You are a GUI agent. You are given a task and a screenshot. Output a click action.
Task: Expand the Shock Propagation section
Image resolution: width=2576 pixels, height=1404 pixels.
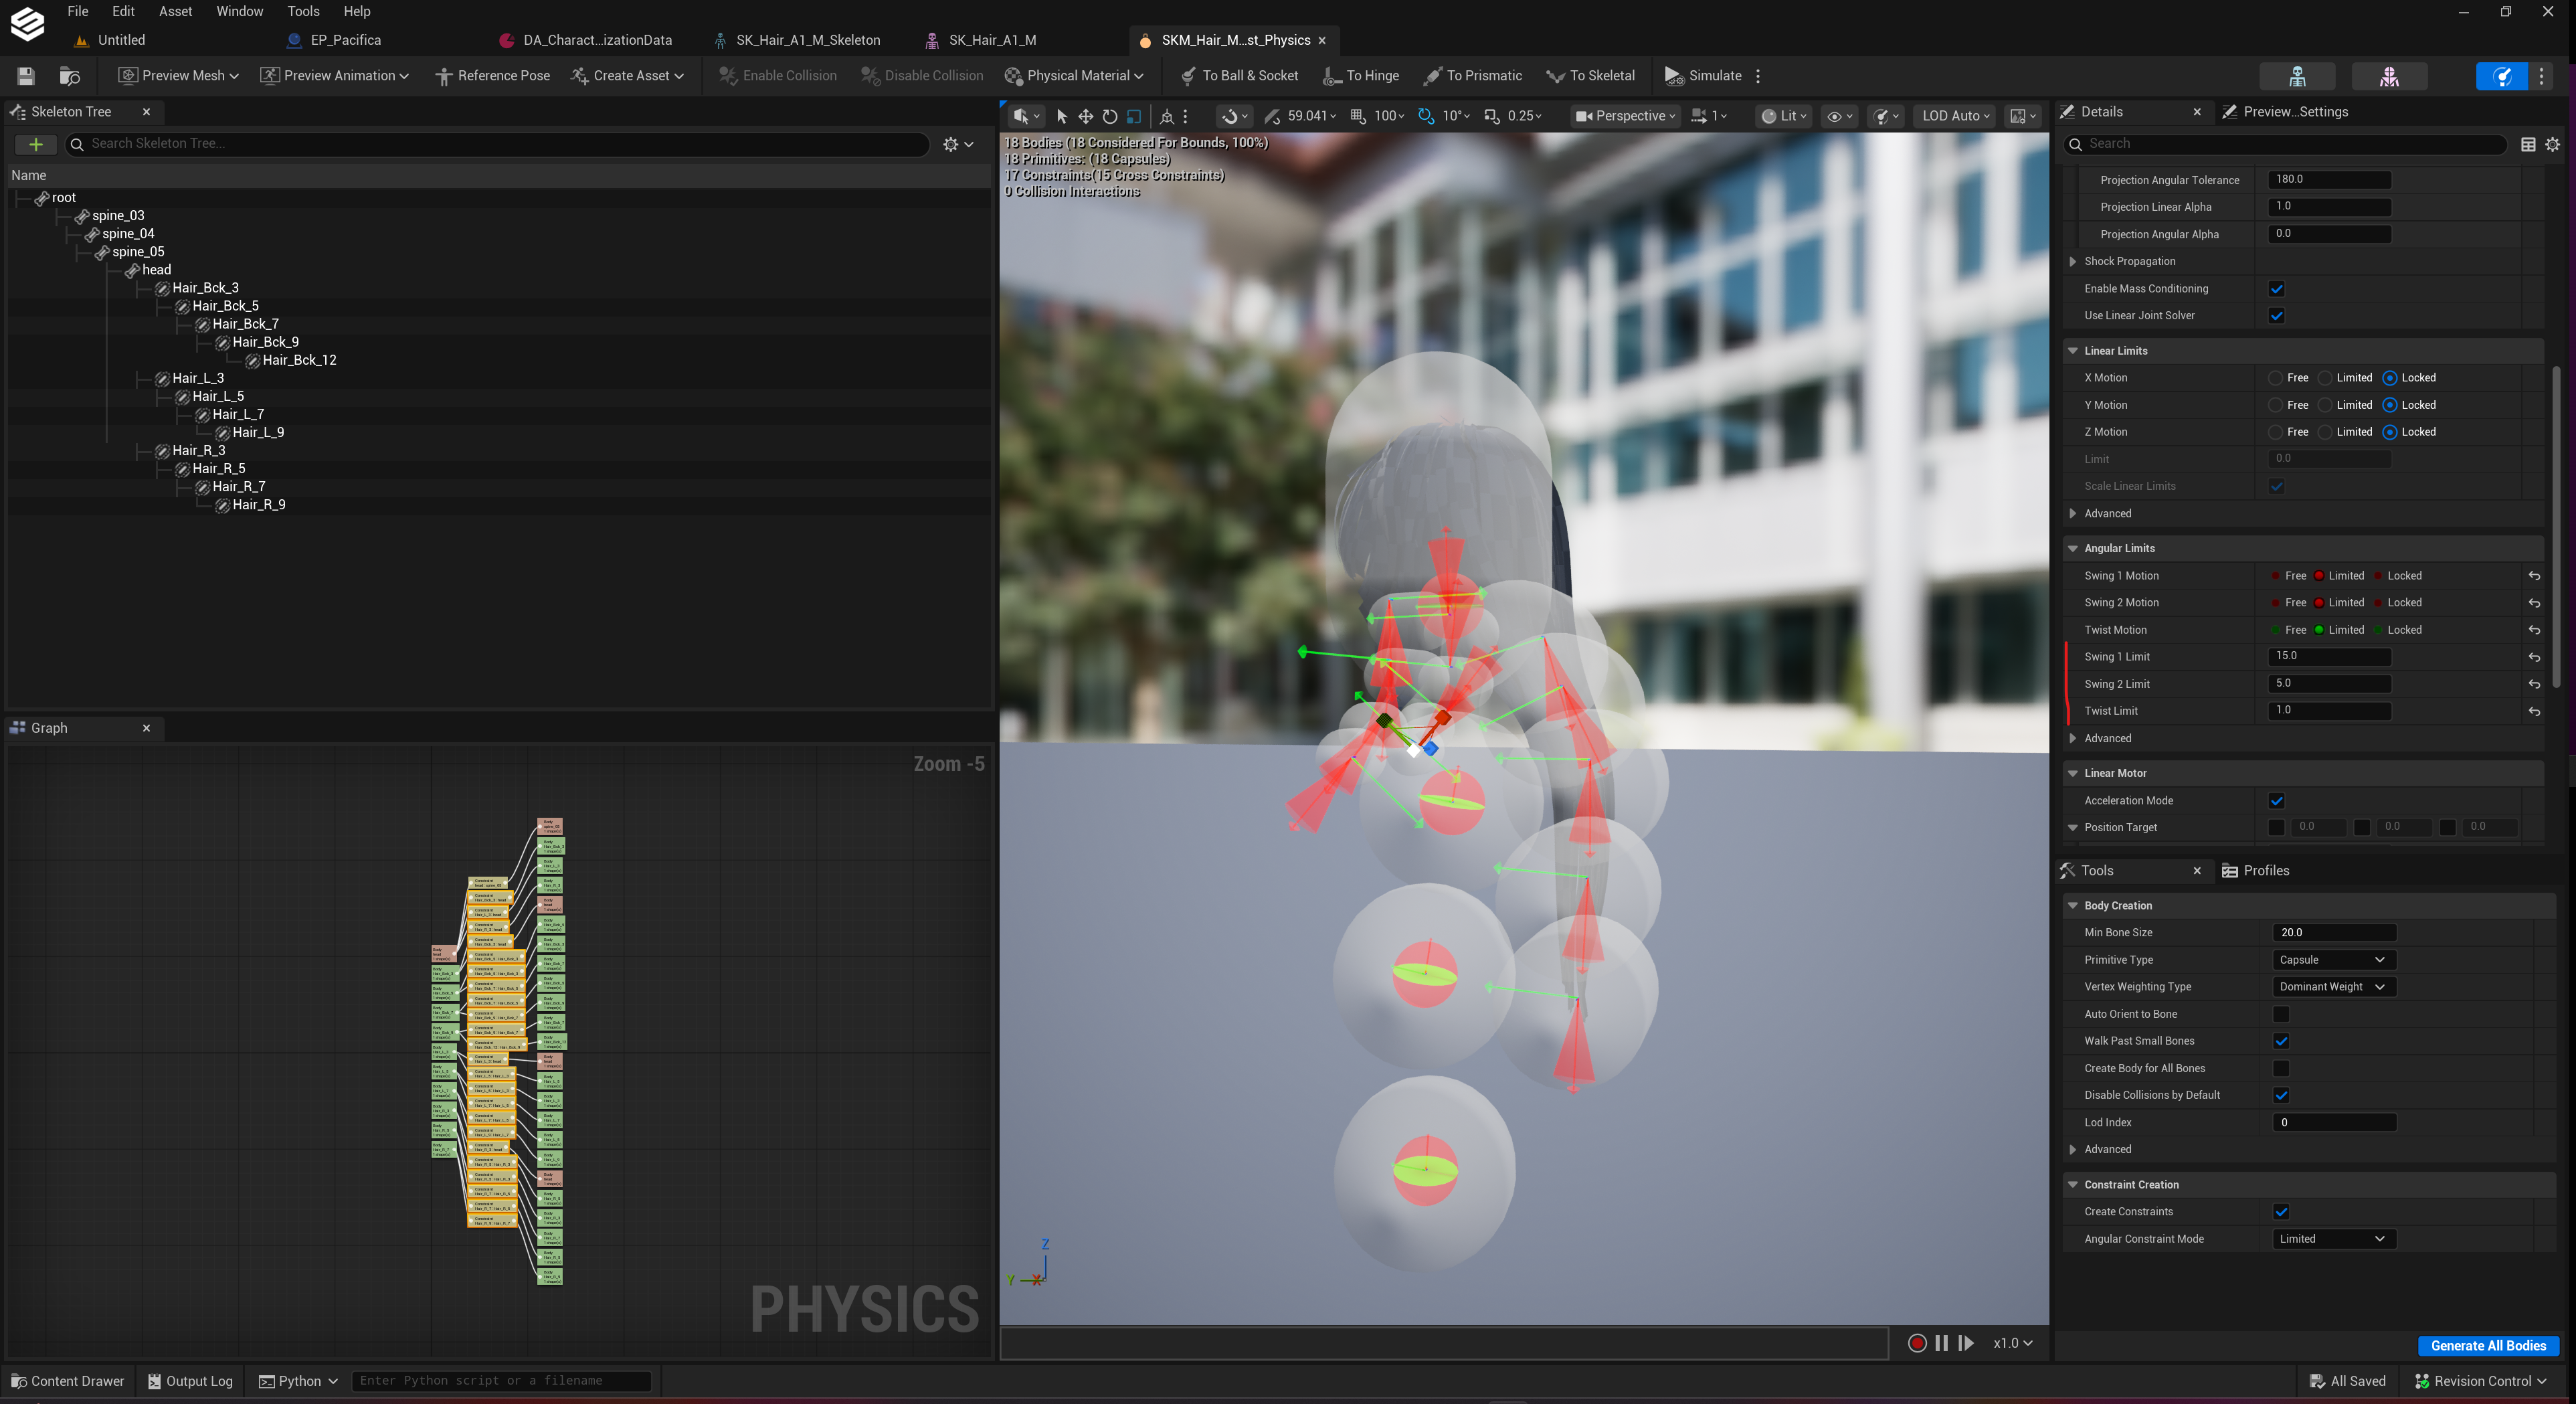(x=2073, y=262)
